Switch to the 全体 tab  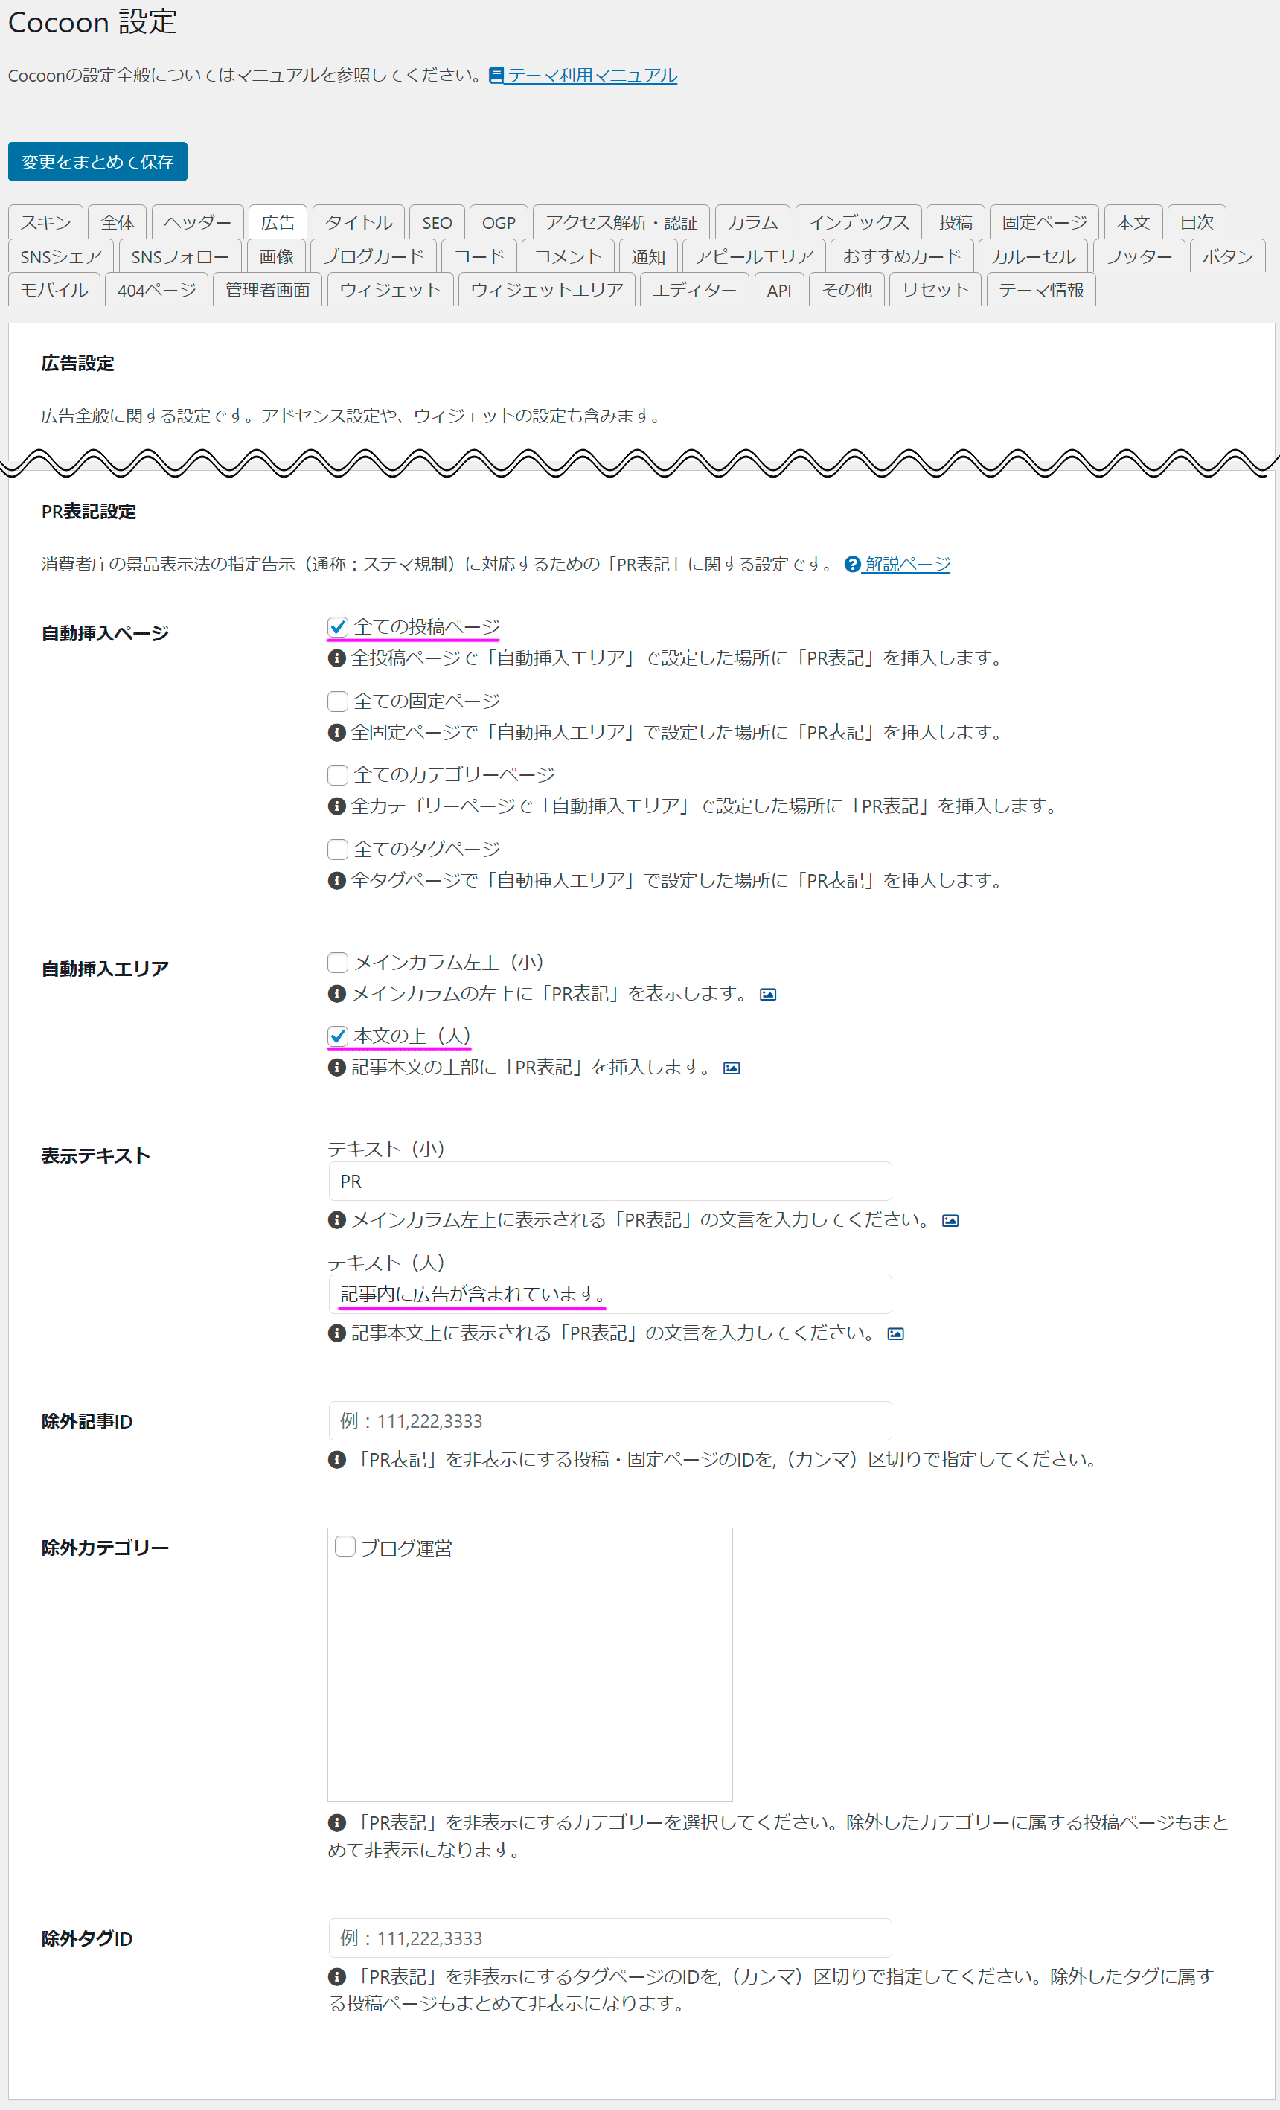tap(118, 222)
